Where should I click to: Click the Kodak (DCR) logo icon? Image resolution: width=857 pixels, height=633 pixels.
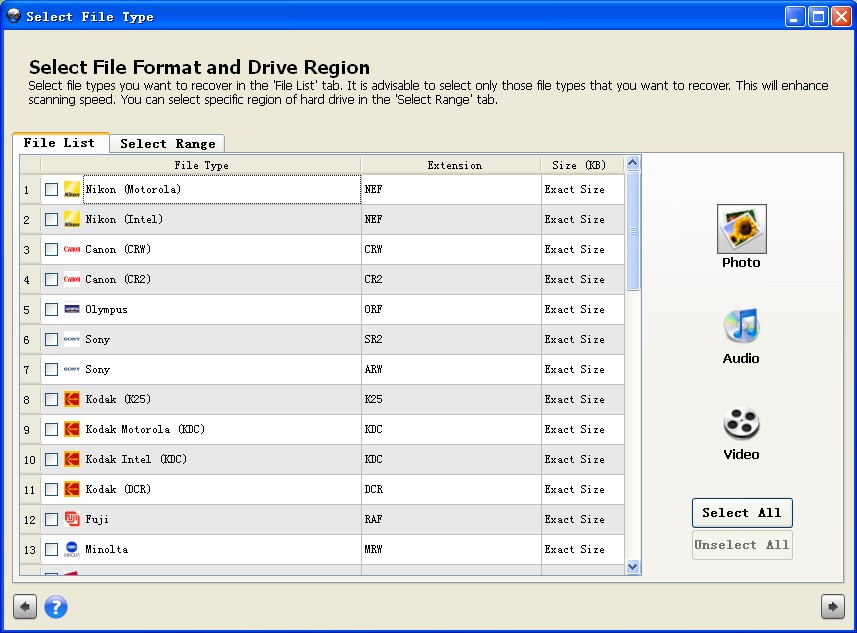[x=72, y=489]
